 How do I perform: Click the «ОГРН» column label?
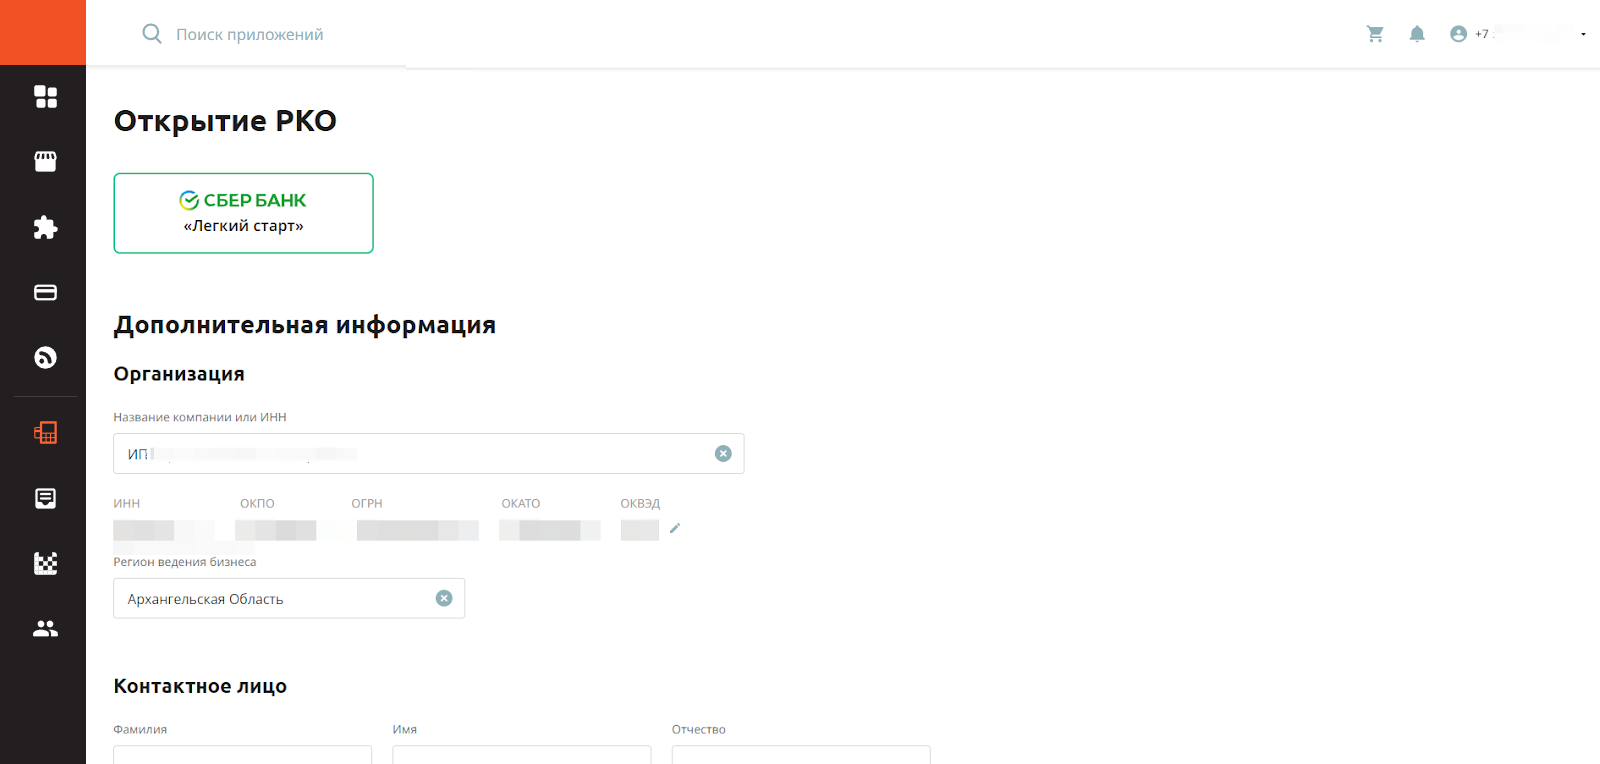367,504
